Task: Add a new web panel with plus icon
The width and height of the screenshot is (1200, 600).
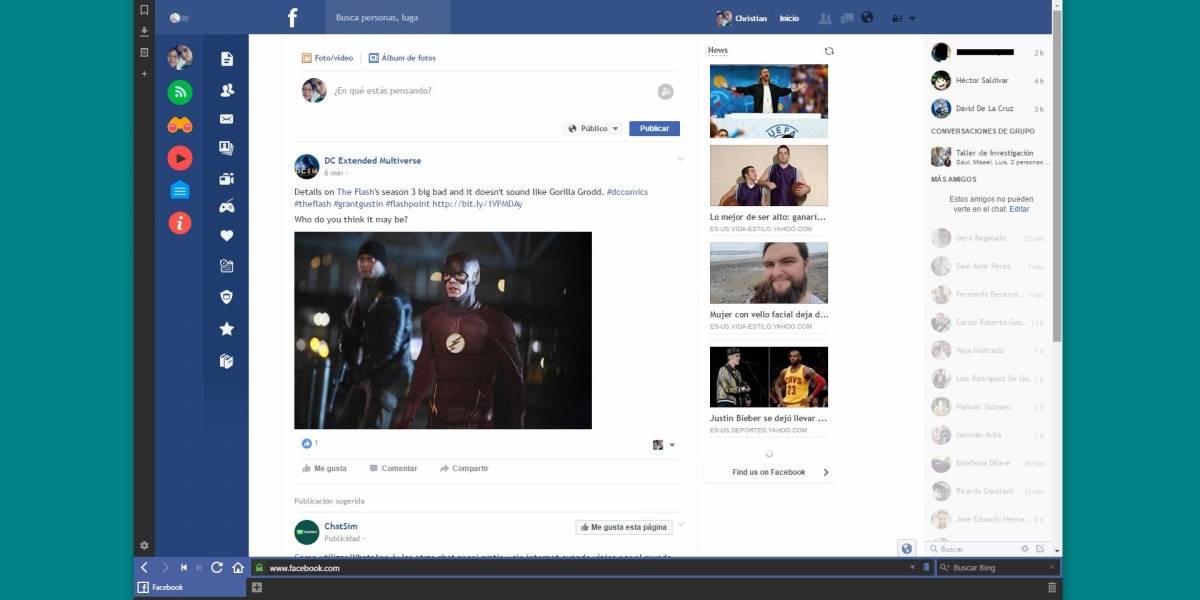Action: [144, 73]
